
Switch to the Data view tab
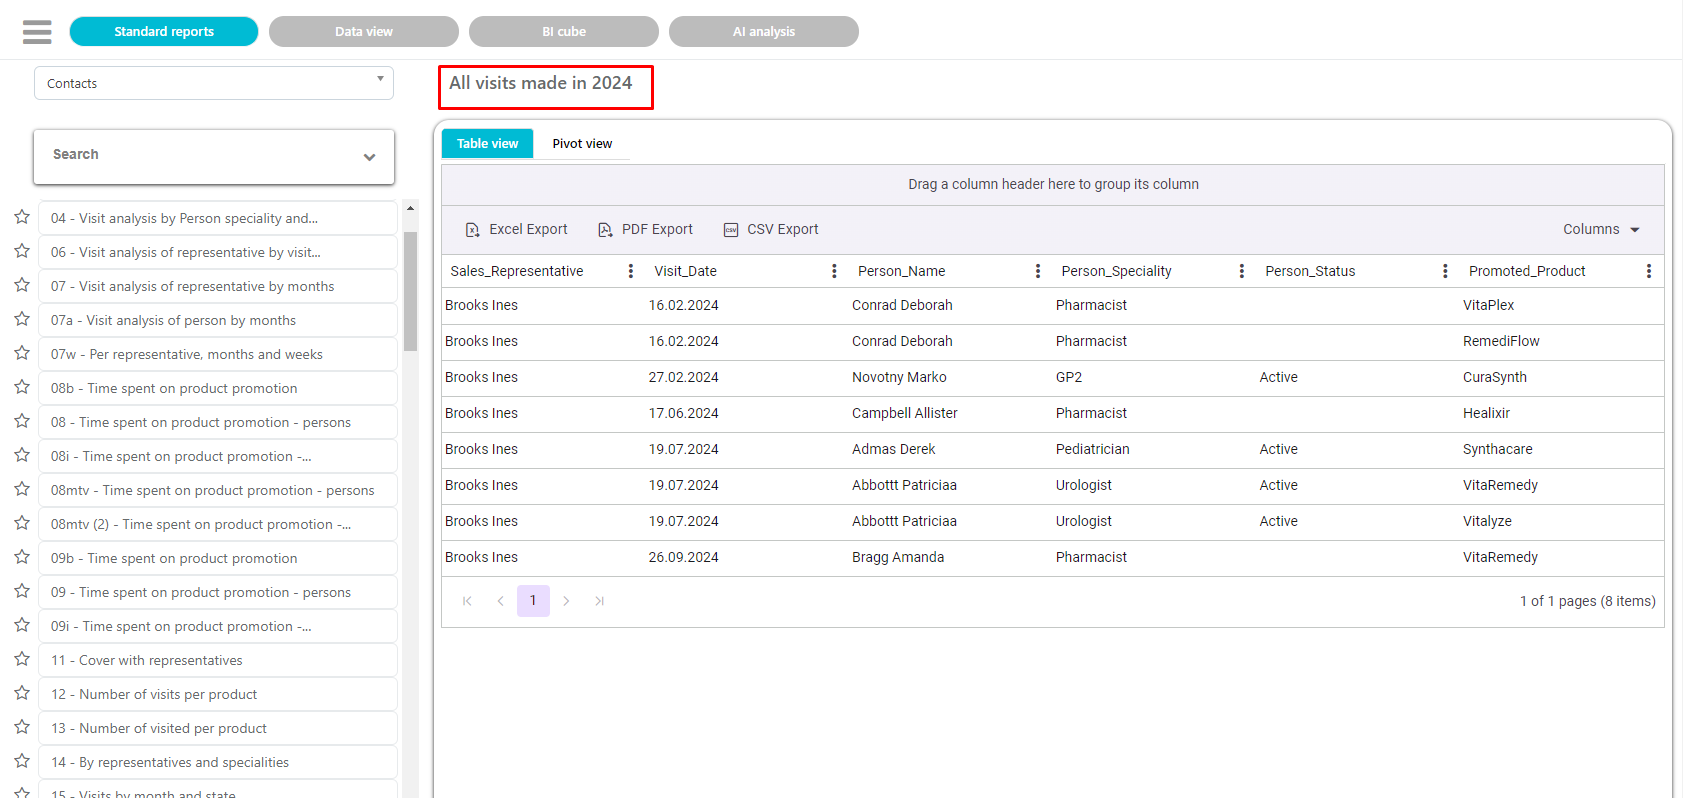(364, 32)
